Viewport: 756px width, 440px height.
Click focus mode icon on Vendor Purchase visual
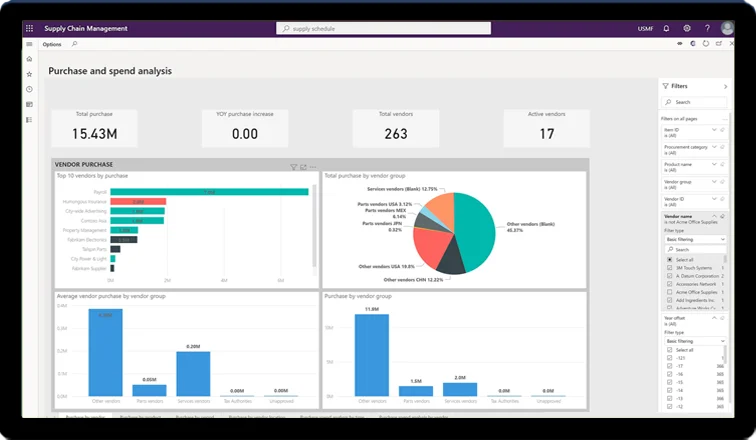pyautogui.click(x=303, y=167)
